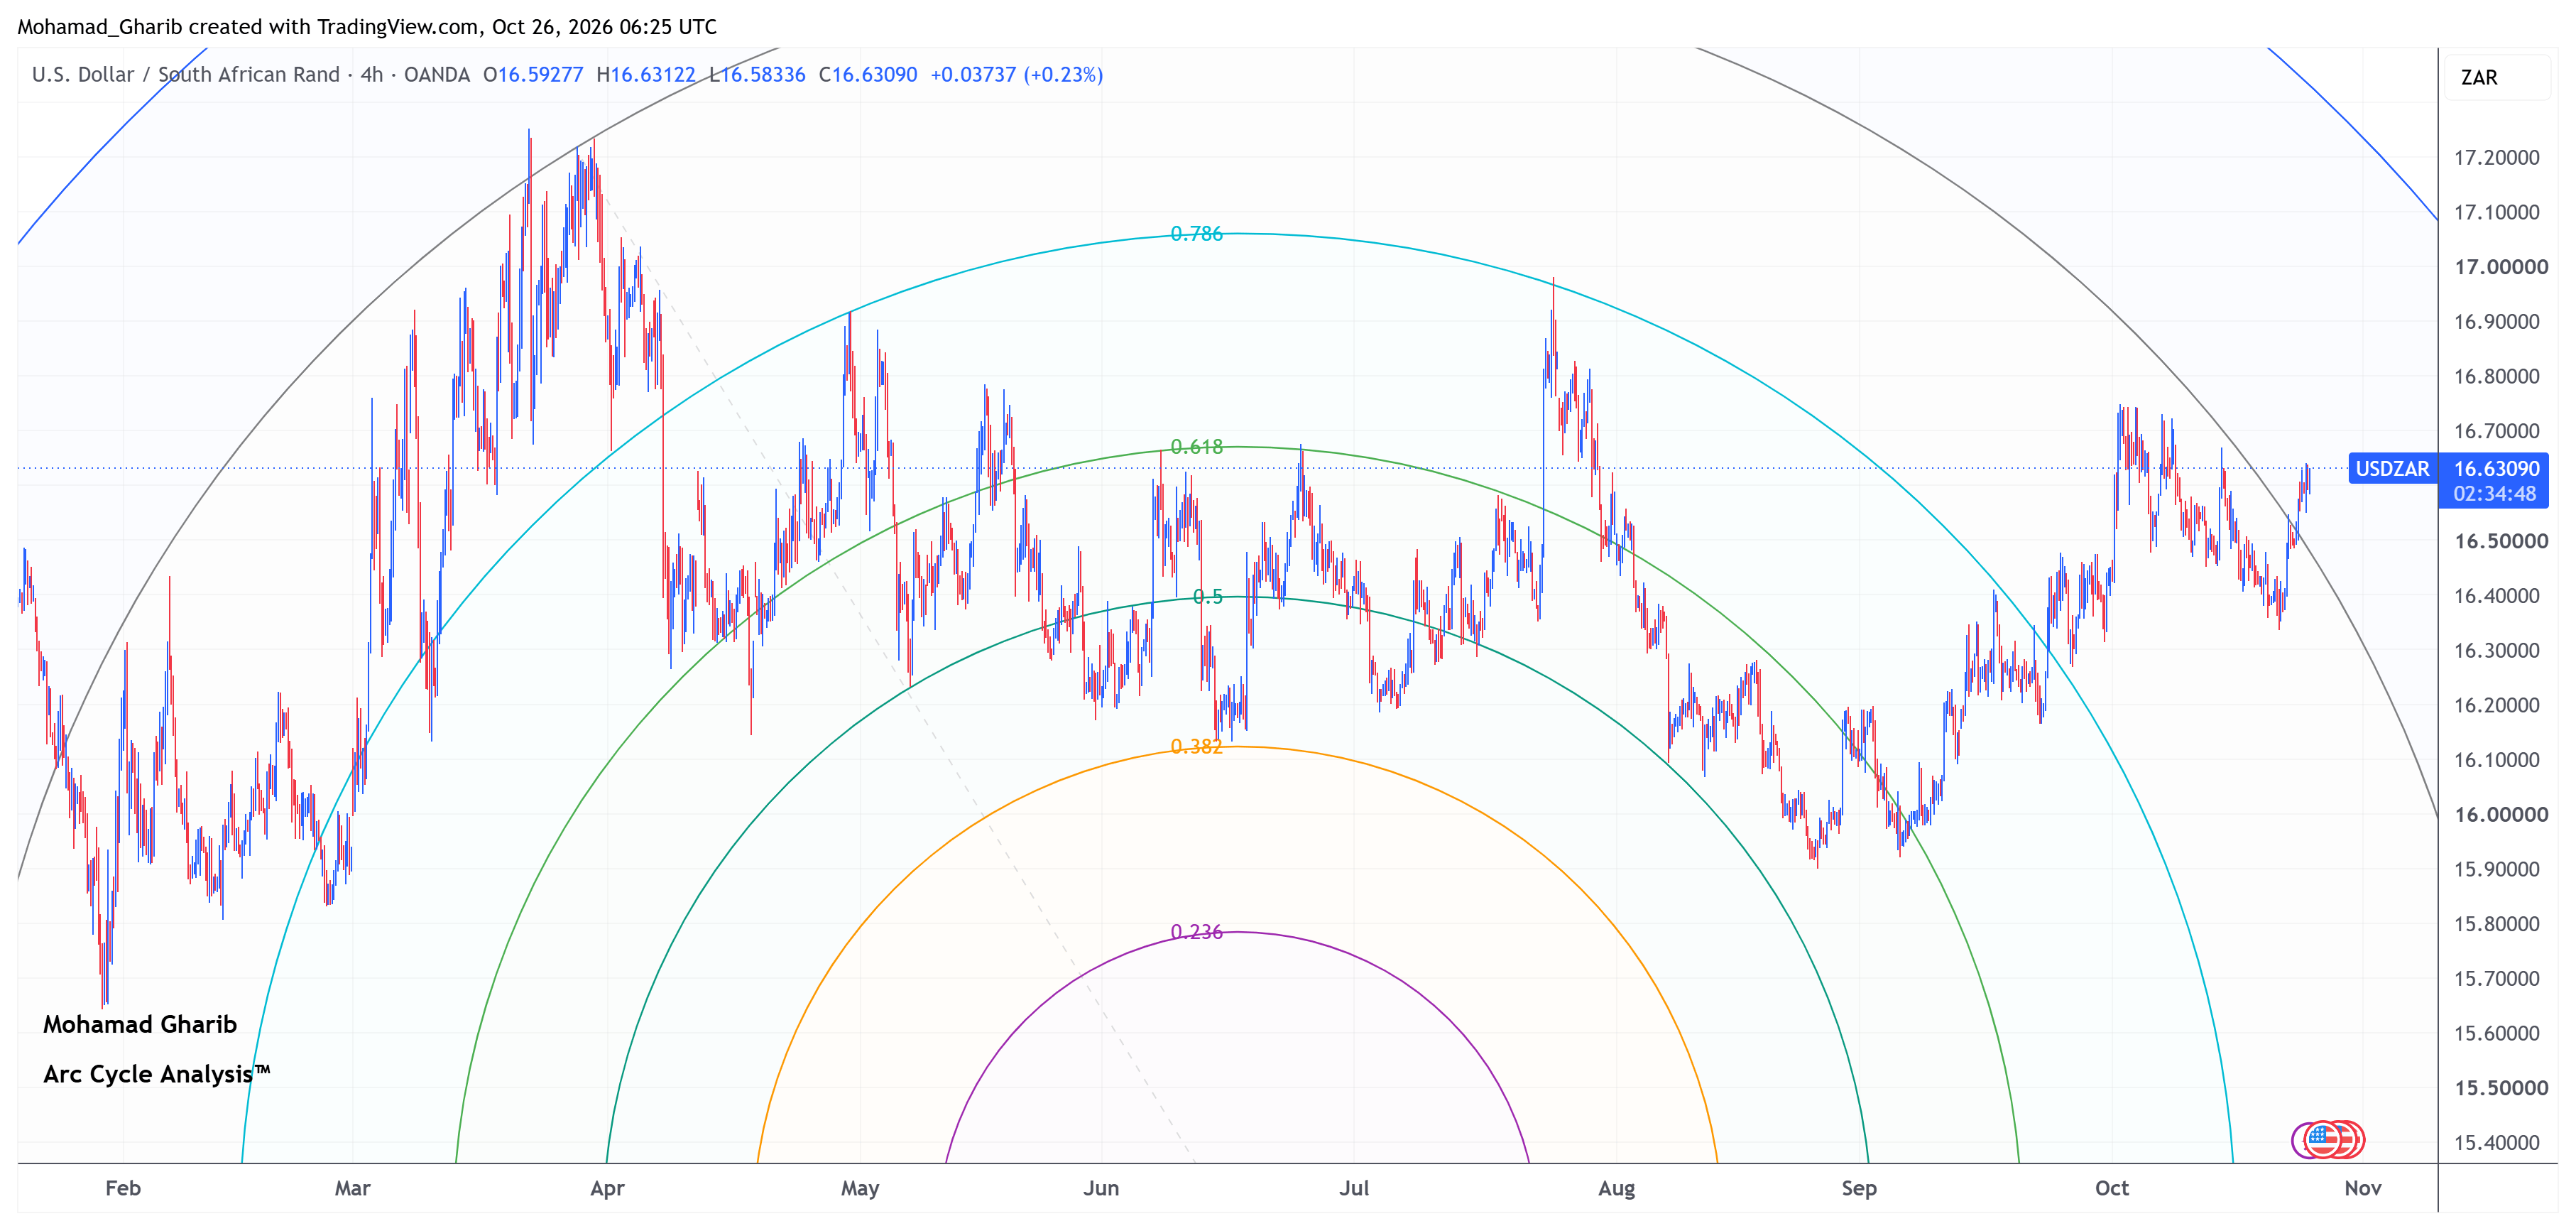This screenshot has height=1221, width=2576.
Task: Click the 16.00000 price scale label
Action: [2501, 815]
